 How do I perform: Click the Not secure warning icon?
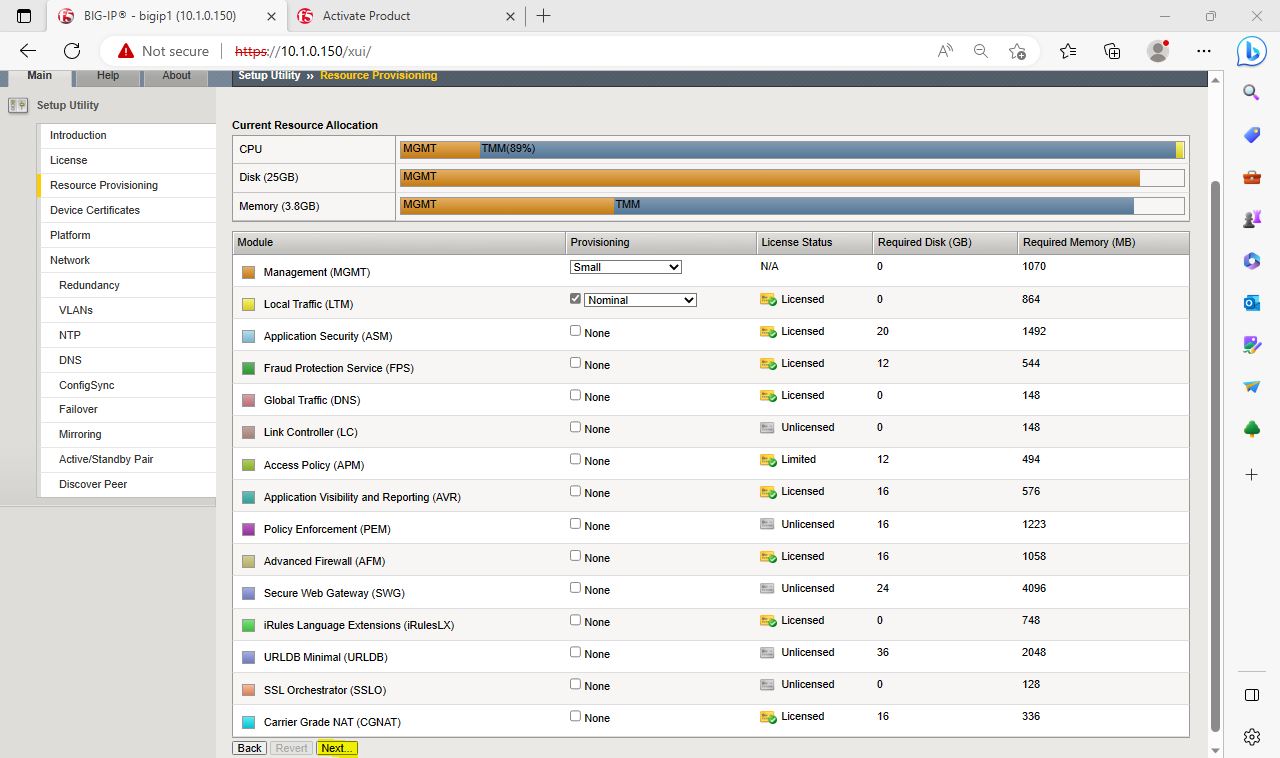click(x=126, y=51)
